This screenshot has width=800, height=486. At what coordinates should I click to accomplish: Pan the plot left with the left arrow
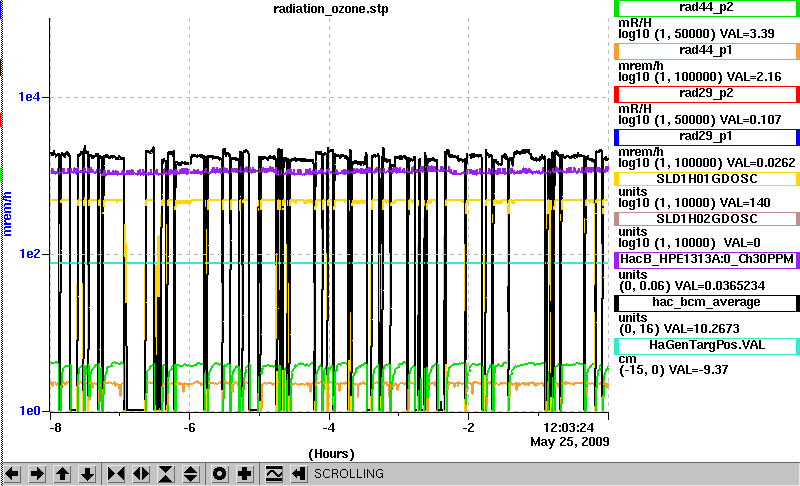click(x=12, y=474)
